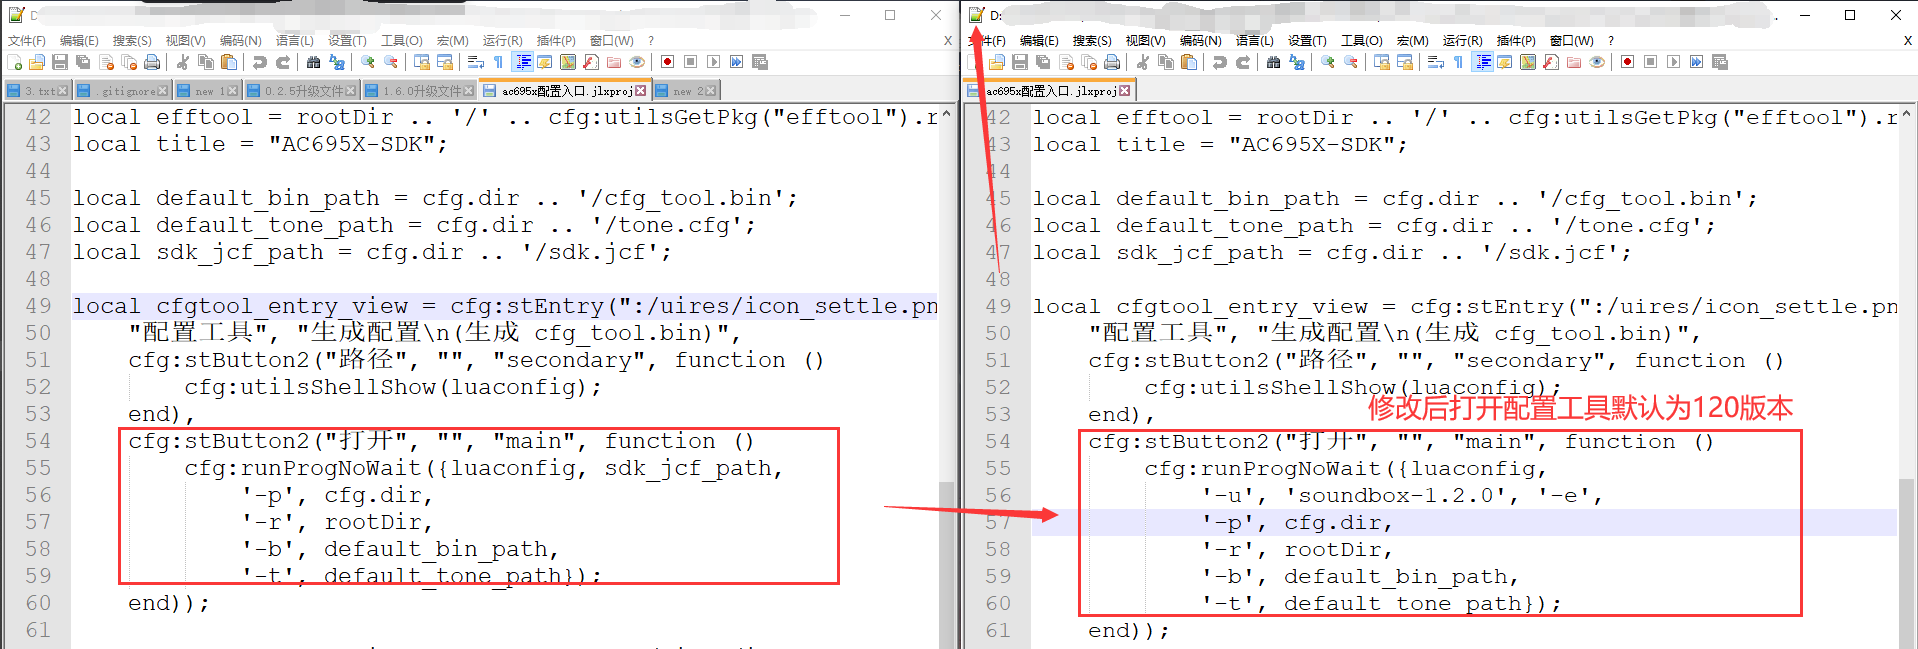This screenshot has height=649, width=1918.
Task: Toggle word wrap in the left window
Action: pyautogui.click(x=476, y=62)
